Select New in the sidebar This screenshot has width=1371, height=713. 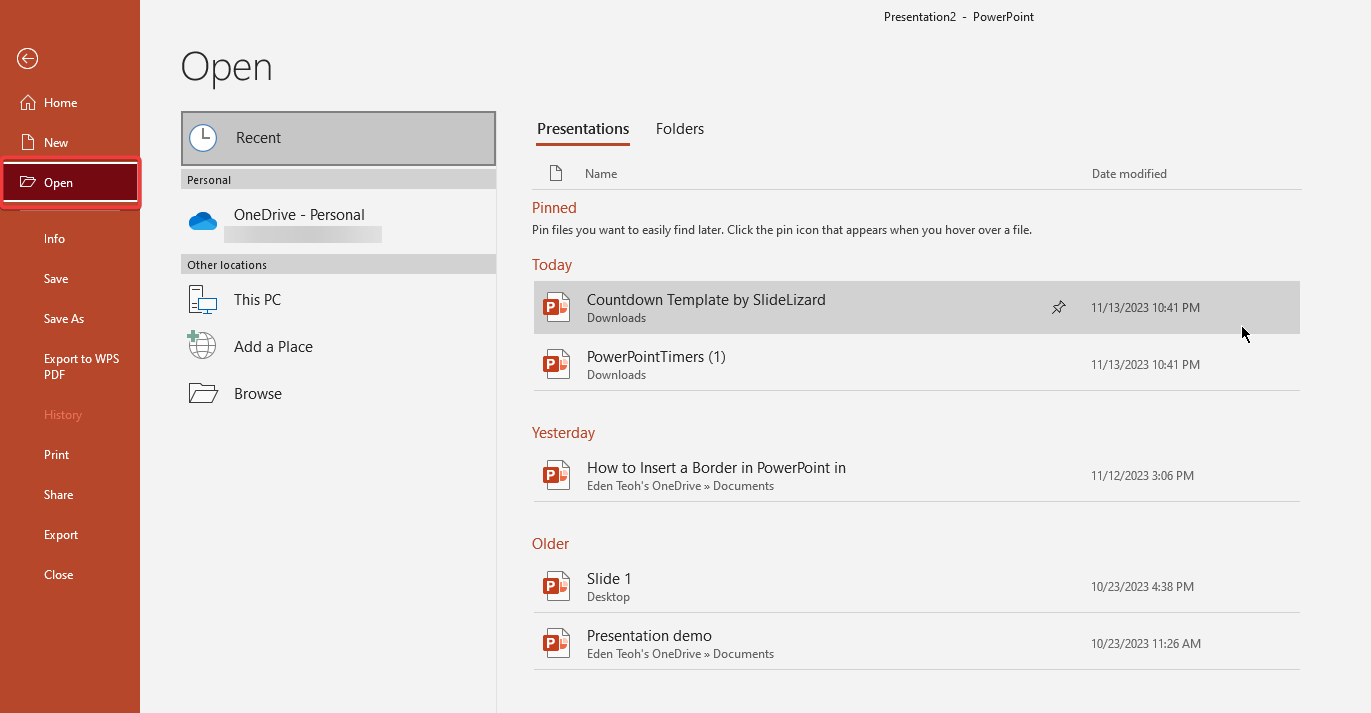coord(56,143)
